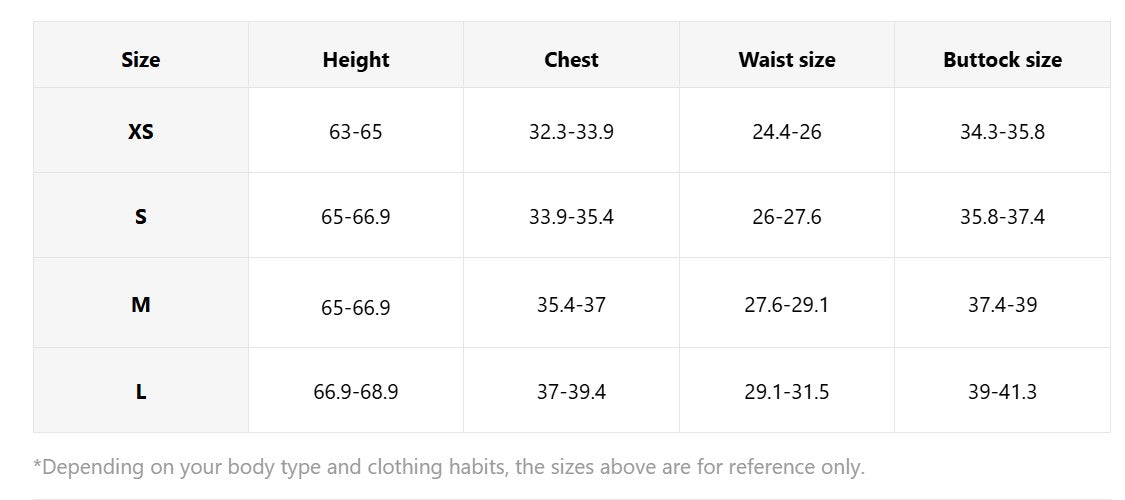Select the XS size row label
Viewport: 1125px width, 500px height.
pyautogui.click(x=141, y=131)
